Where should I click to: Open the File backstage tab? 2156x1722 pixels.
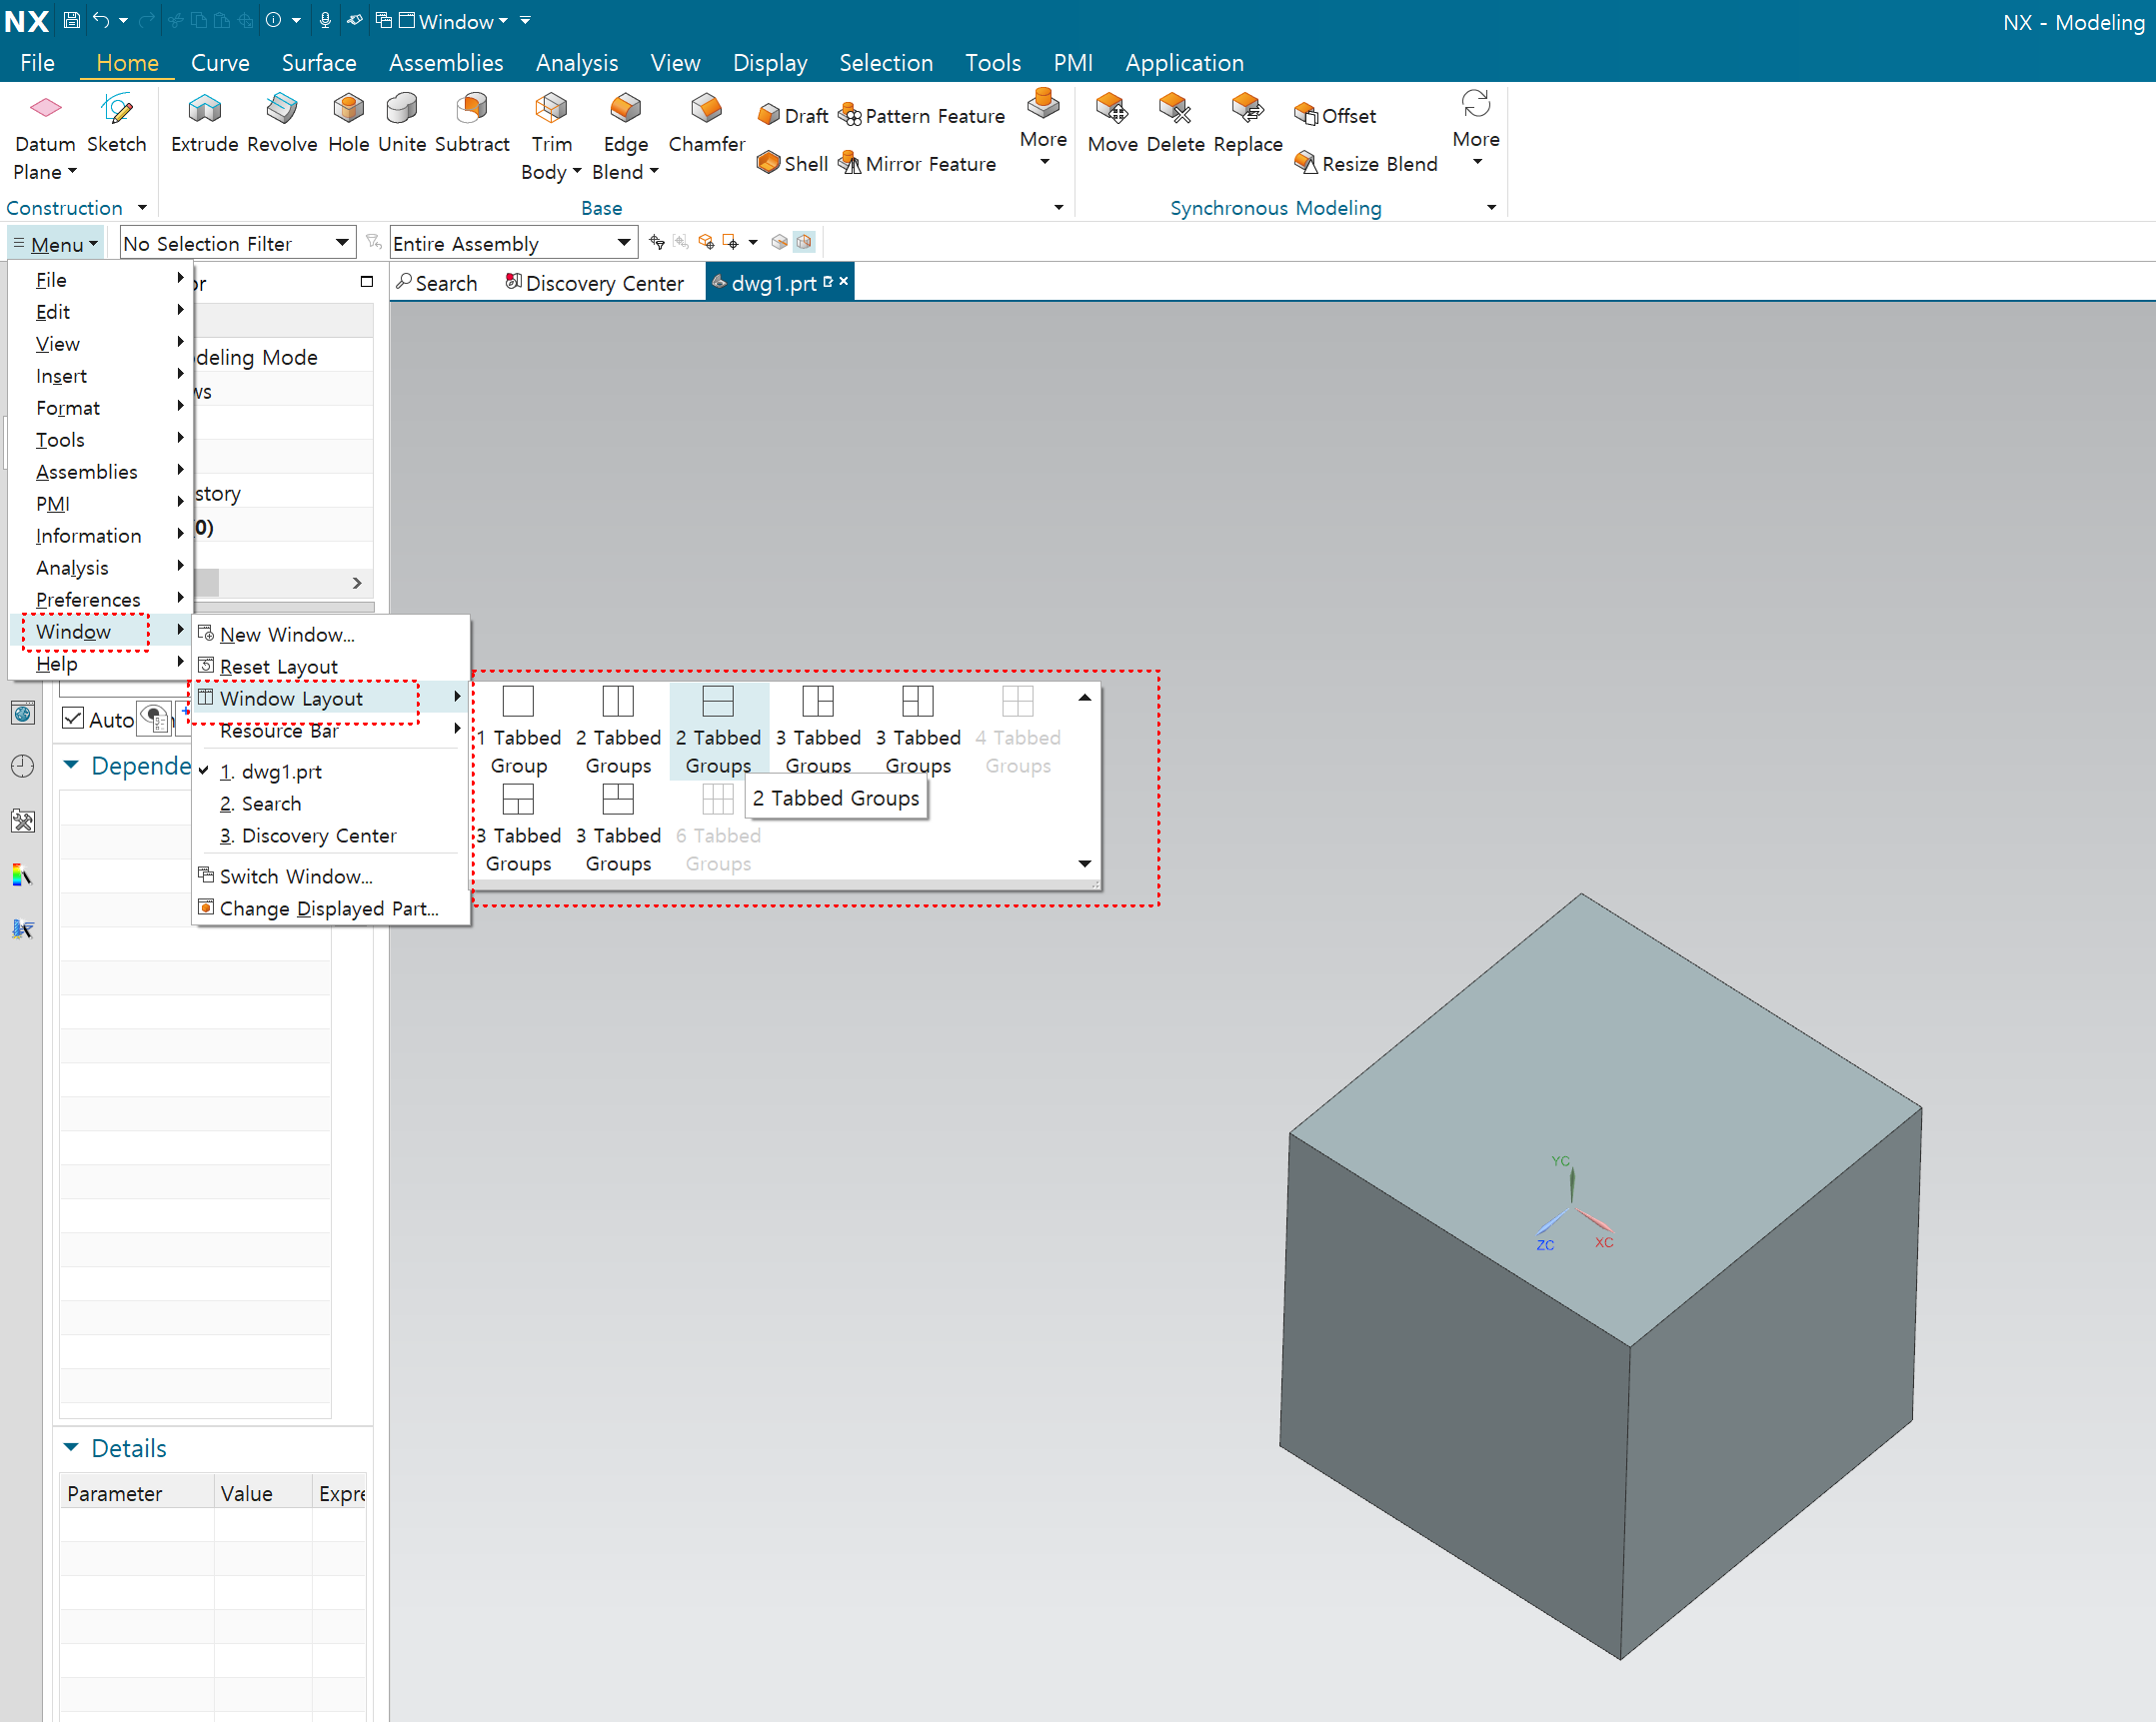point(37,62)
